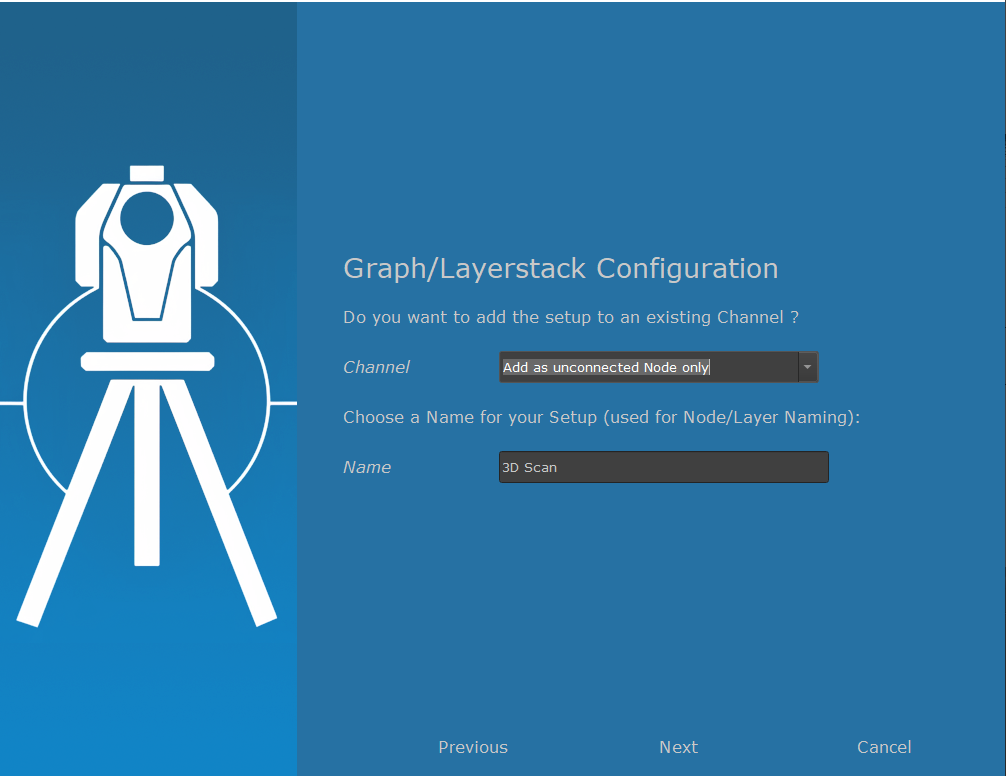Click the scanner's circular lens graphic
1006x776 pixels.
click(x=147, y=216)
